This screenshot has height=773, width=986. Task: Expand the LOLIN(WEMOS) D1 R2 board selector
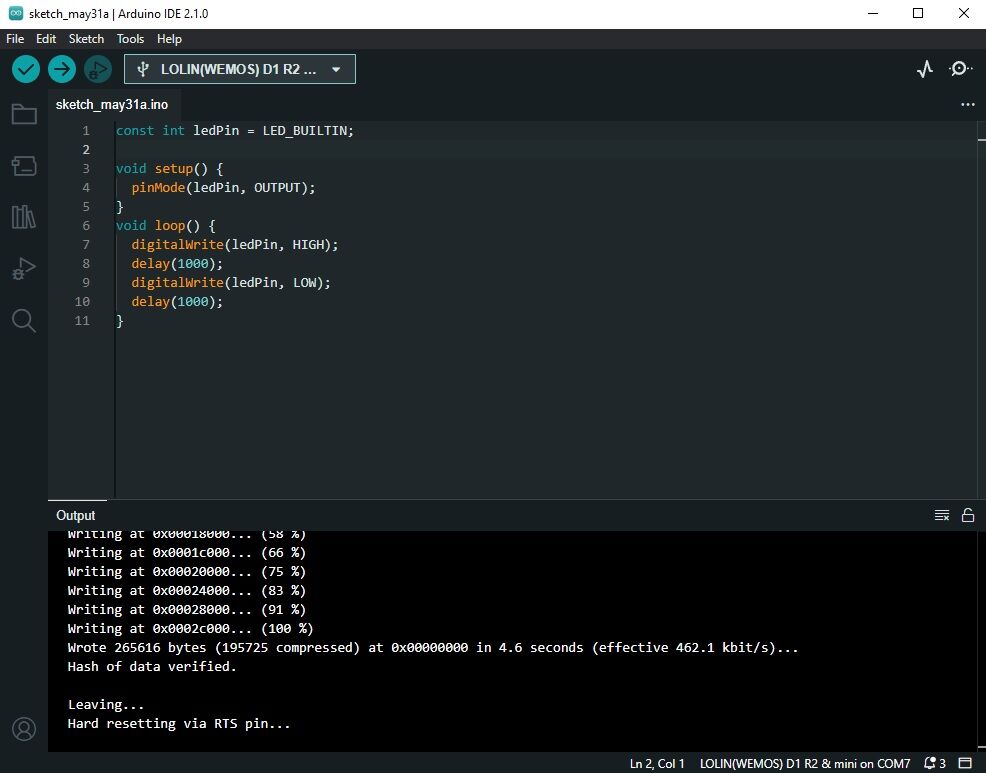coord(240,69)
